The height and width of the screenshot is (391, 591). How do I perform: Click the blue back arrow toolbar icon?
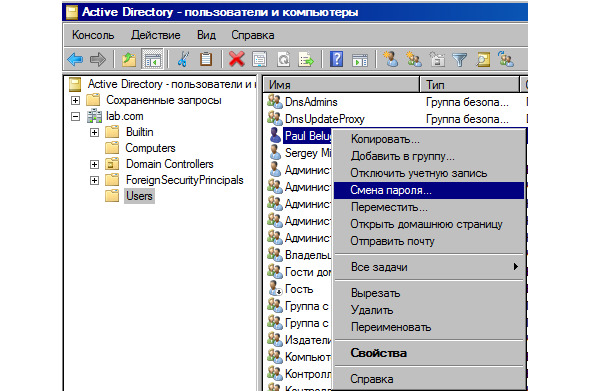click(x=75, y=59)
